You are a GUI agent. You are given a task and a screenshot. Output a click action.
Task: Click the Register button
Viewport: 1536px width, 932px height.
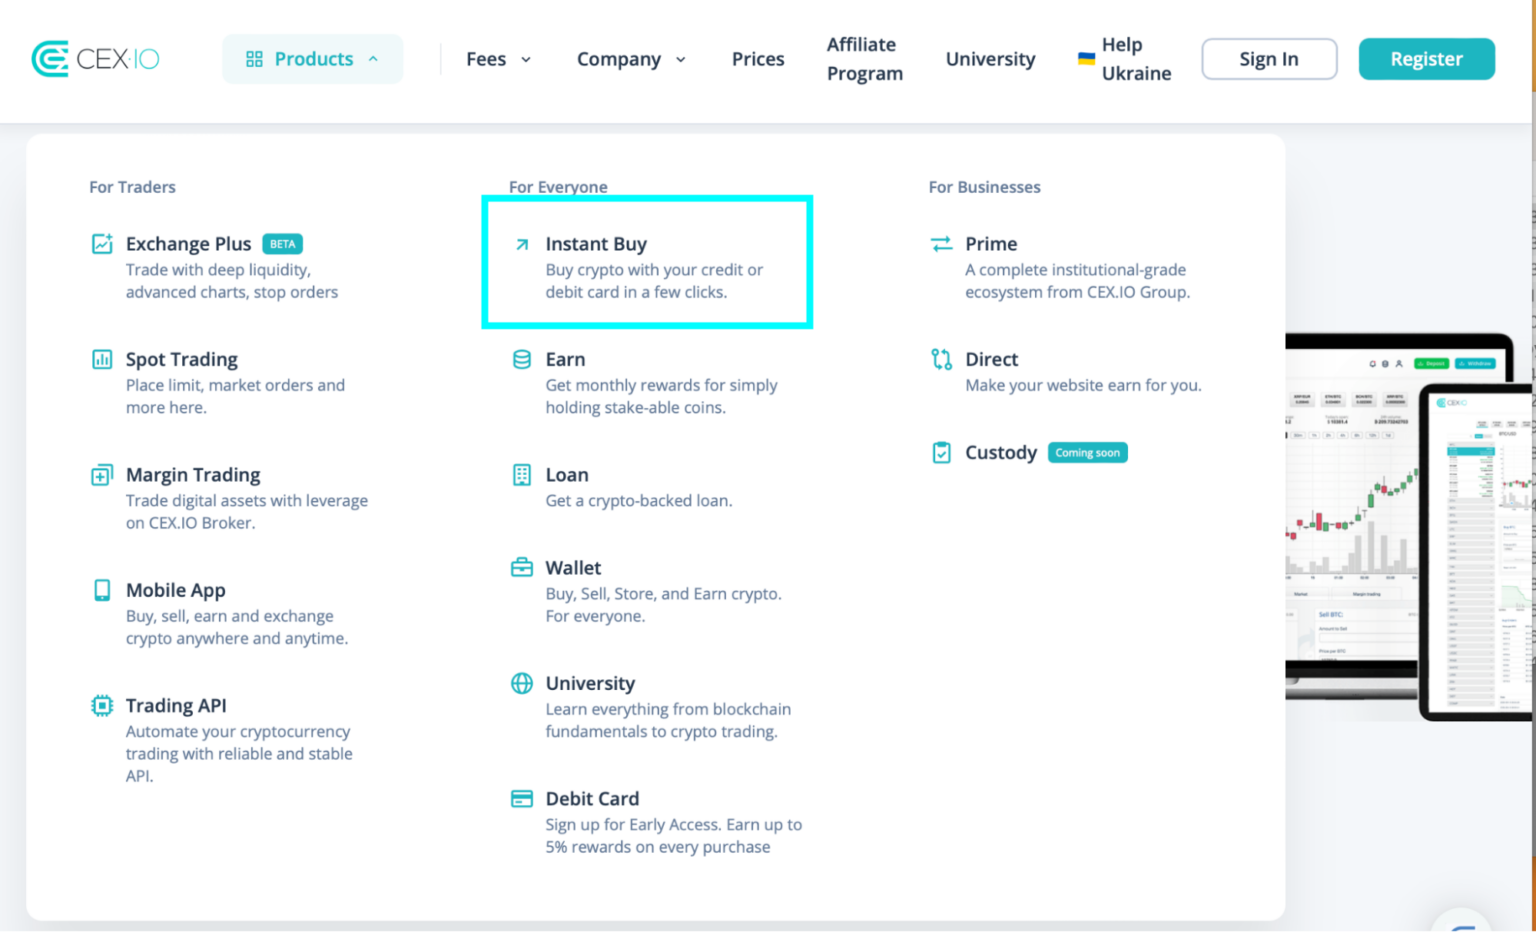tap(1426, 58)
